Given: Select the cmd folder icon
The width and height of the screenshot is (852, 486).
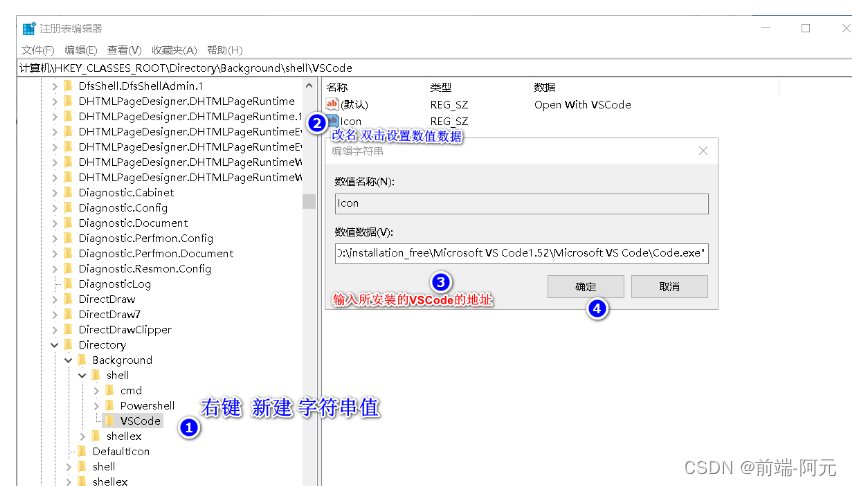Looking at the screenshot, I should tap(109, 390).
